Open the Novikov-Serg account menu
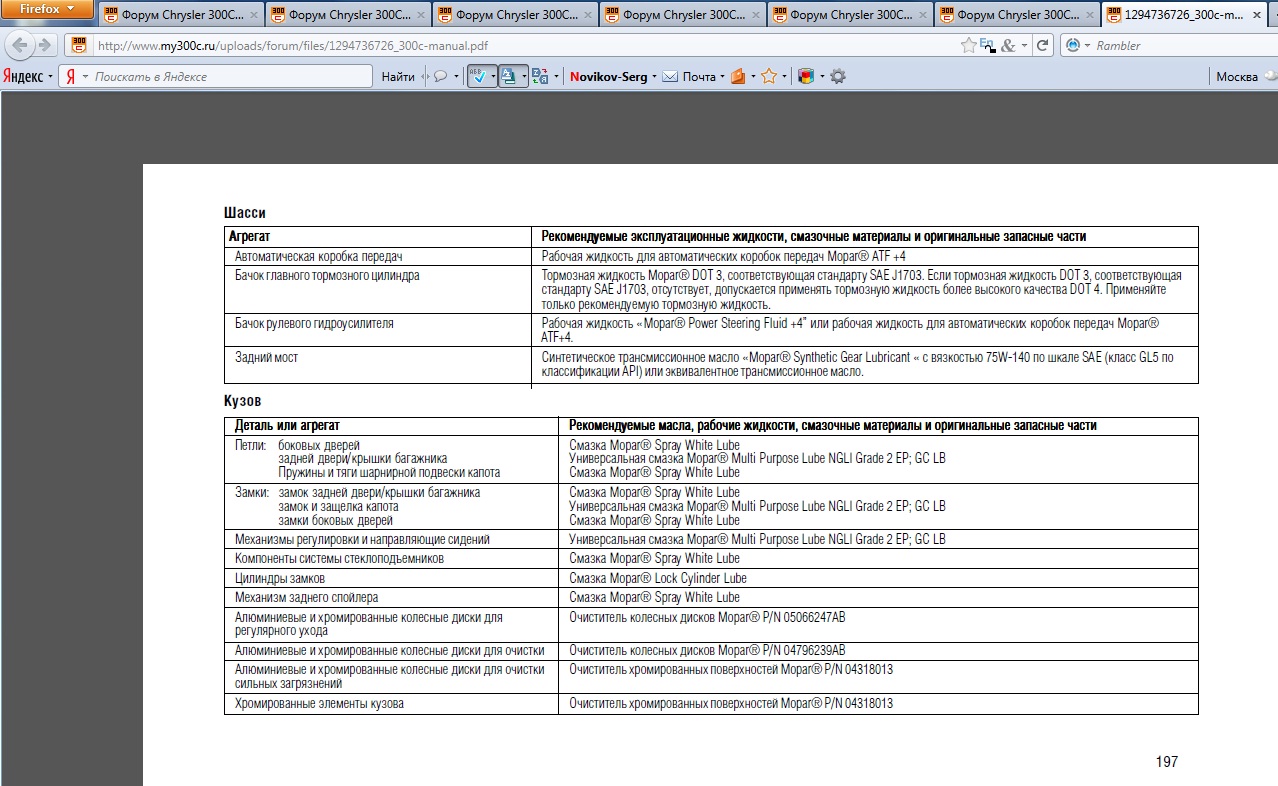This screenshot has height=786, width=1278. click(613, 76)
